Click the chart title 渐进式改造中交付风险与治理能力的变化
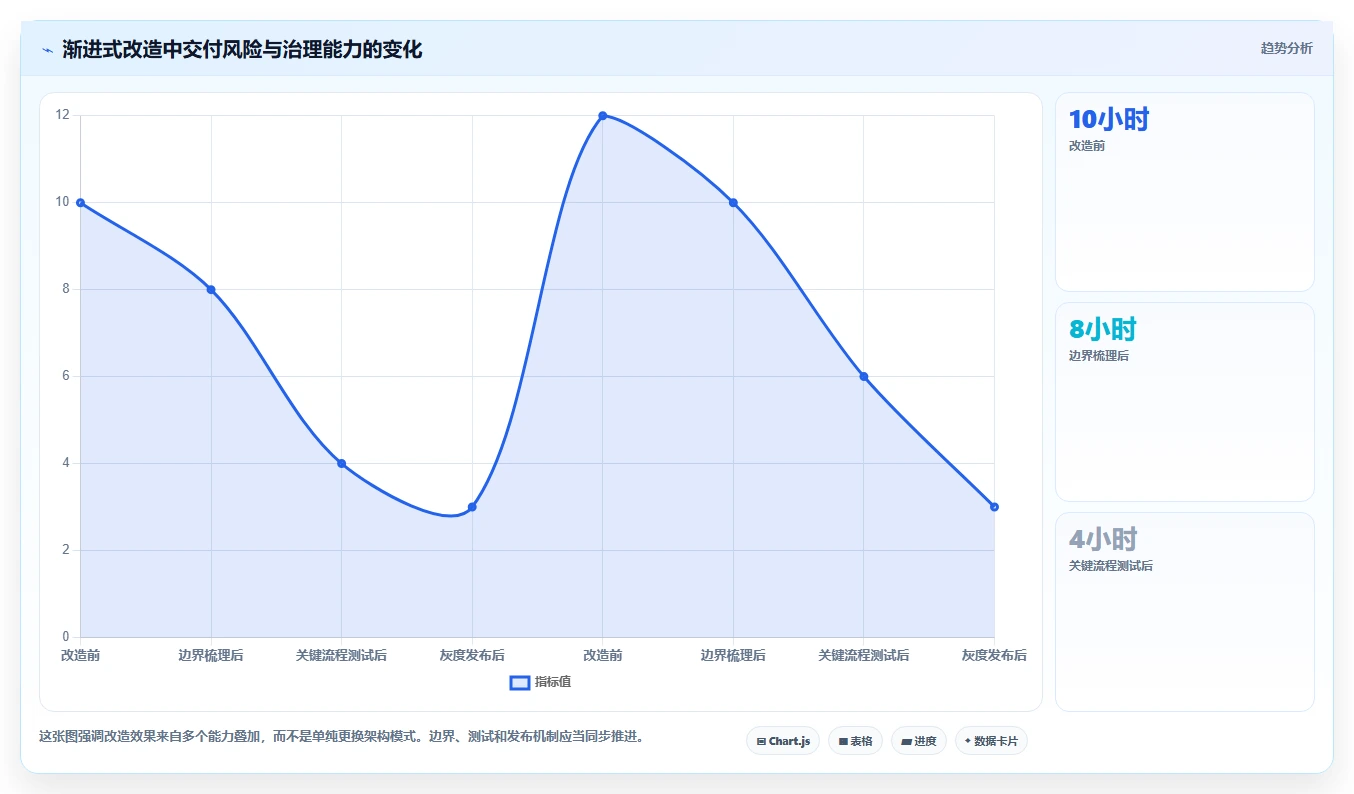1354x794 pixels. [242, 50]
